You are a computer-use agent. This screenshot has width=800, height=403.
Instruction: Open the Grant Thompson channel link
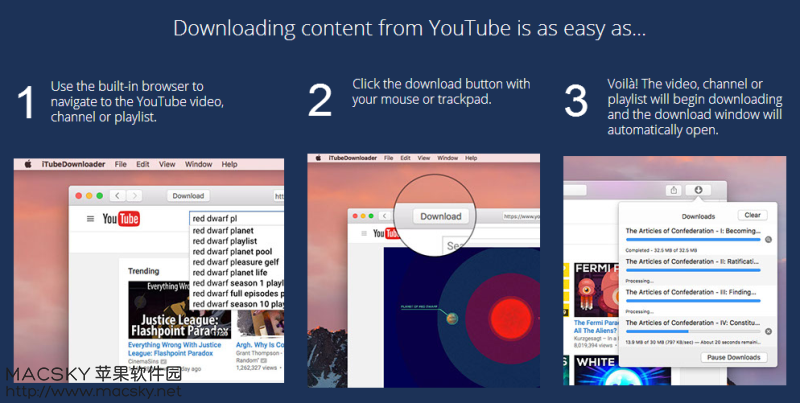257,353
